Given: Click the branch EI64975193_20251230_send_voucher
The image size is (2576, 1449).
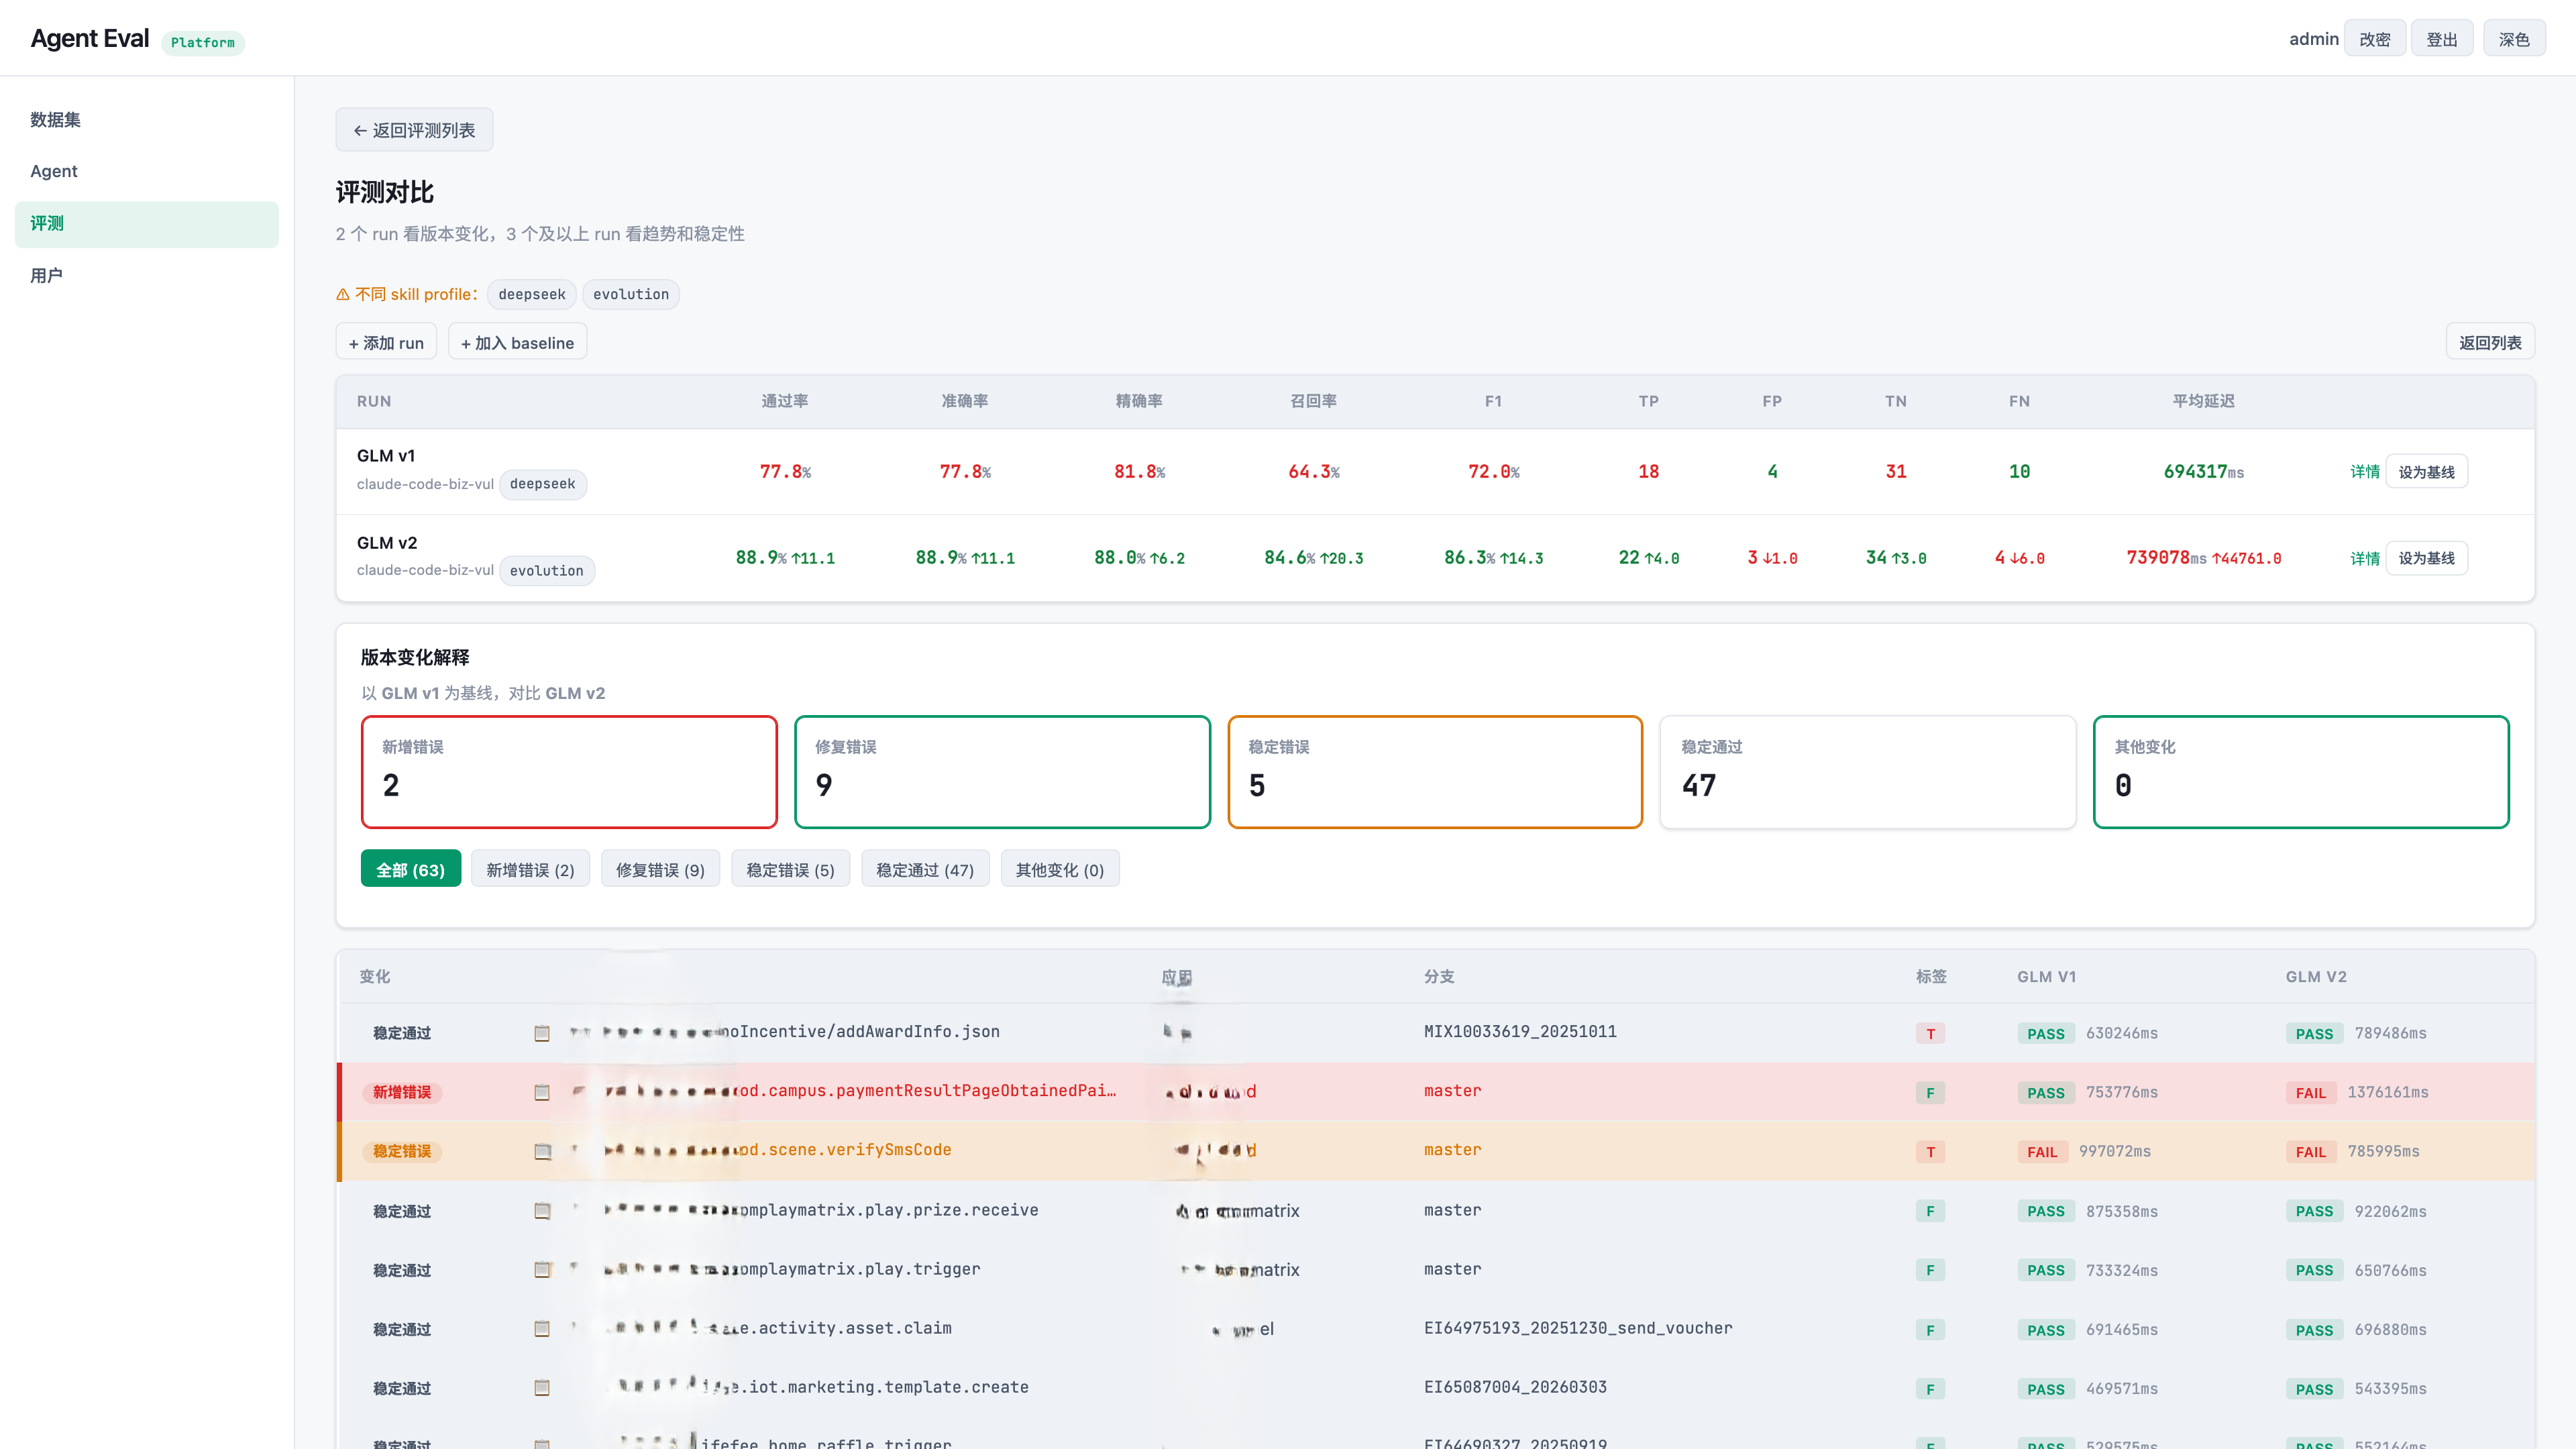Looking at the screenshot, I should 1578,1328.
